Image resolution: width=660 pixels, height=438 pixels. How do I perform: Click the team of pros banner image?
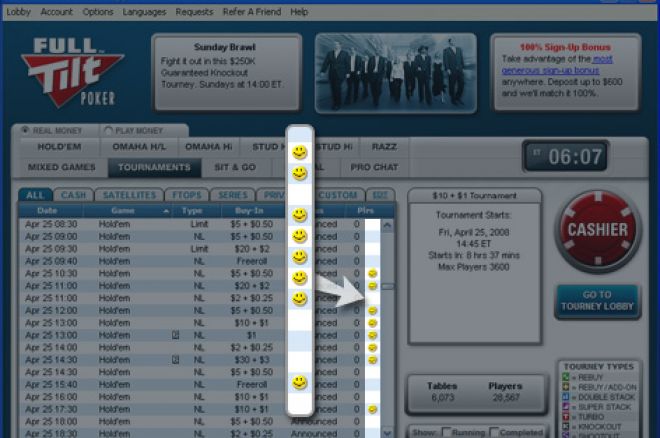tap(396, 73)
